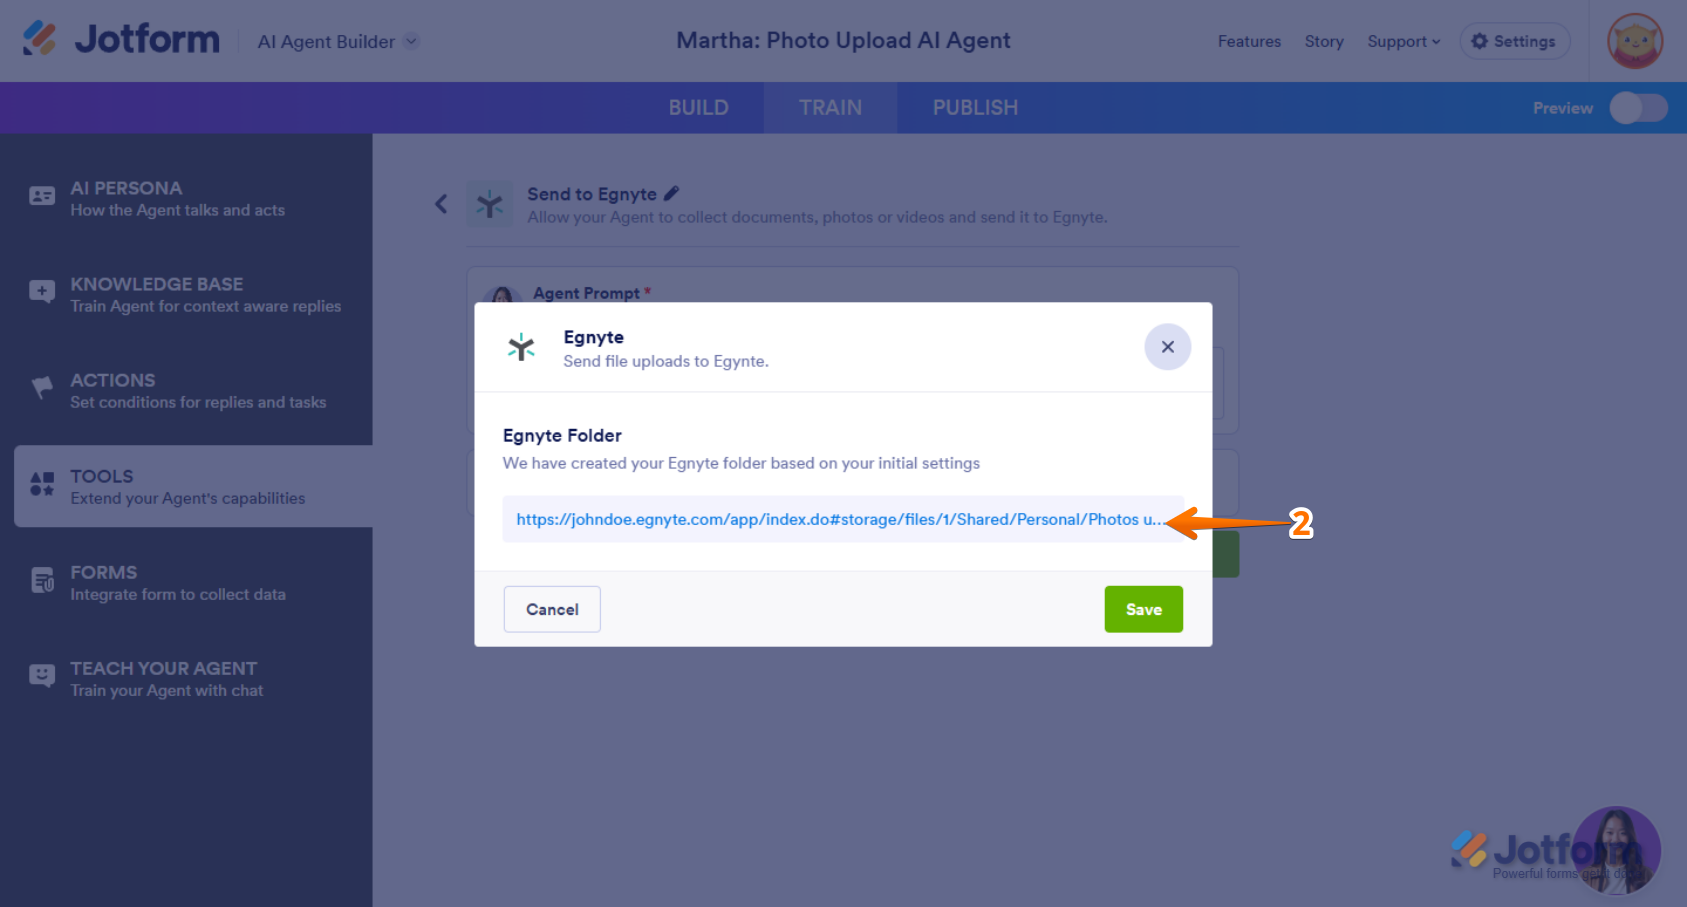Select the Tools sidebar icon
1687x907 pixels.
click(x=42, y=485)
